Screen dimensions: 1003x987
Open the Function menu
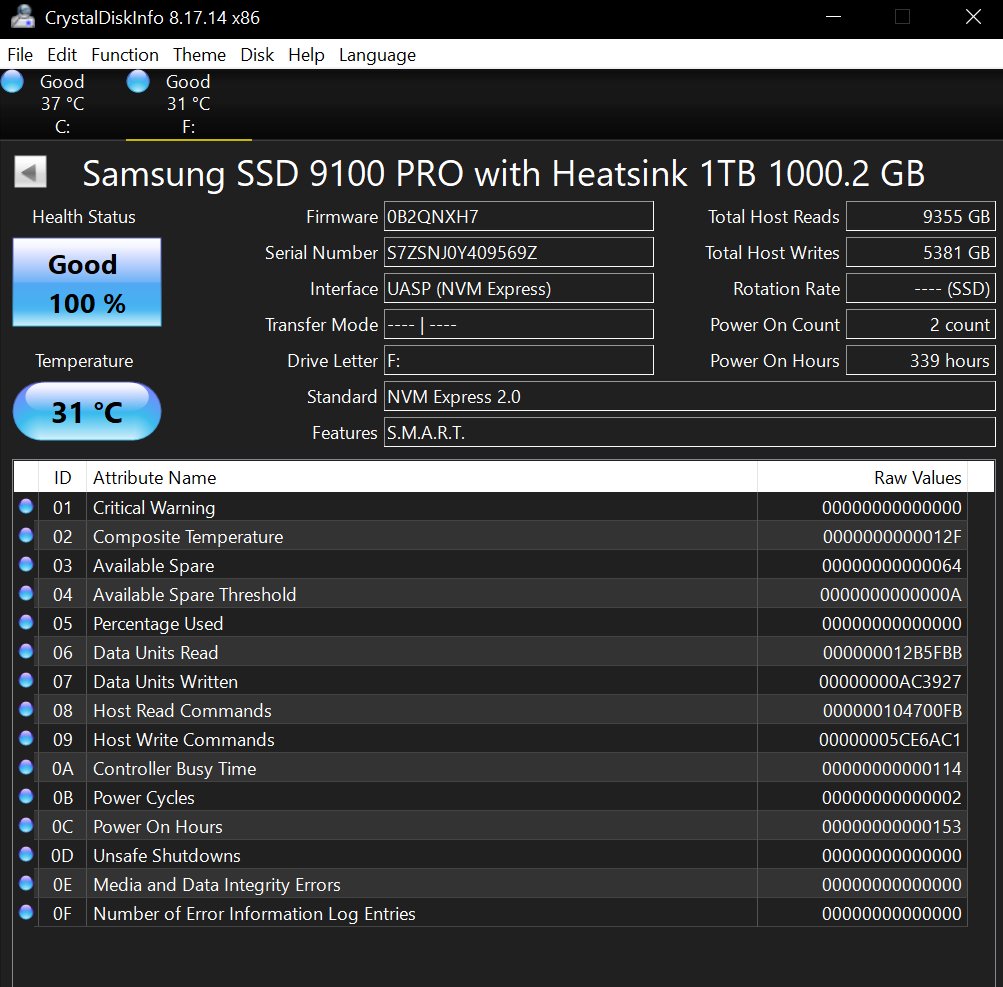tap(125, 55)
